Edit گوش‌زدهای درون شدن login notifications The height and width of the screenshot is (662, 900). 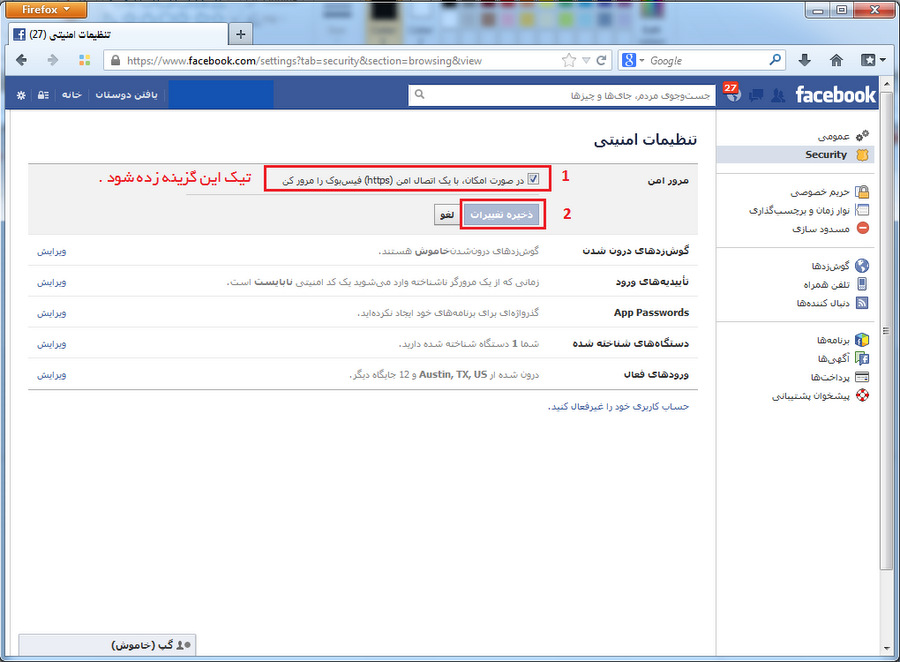(52, 251)
